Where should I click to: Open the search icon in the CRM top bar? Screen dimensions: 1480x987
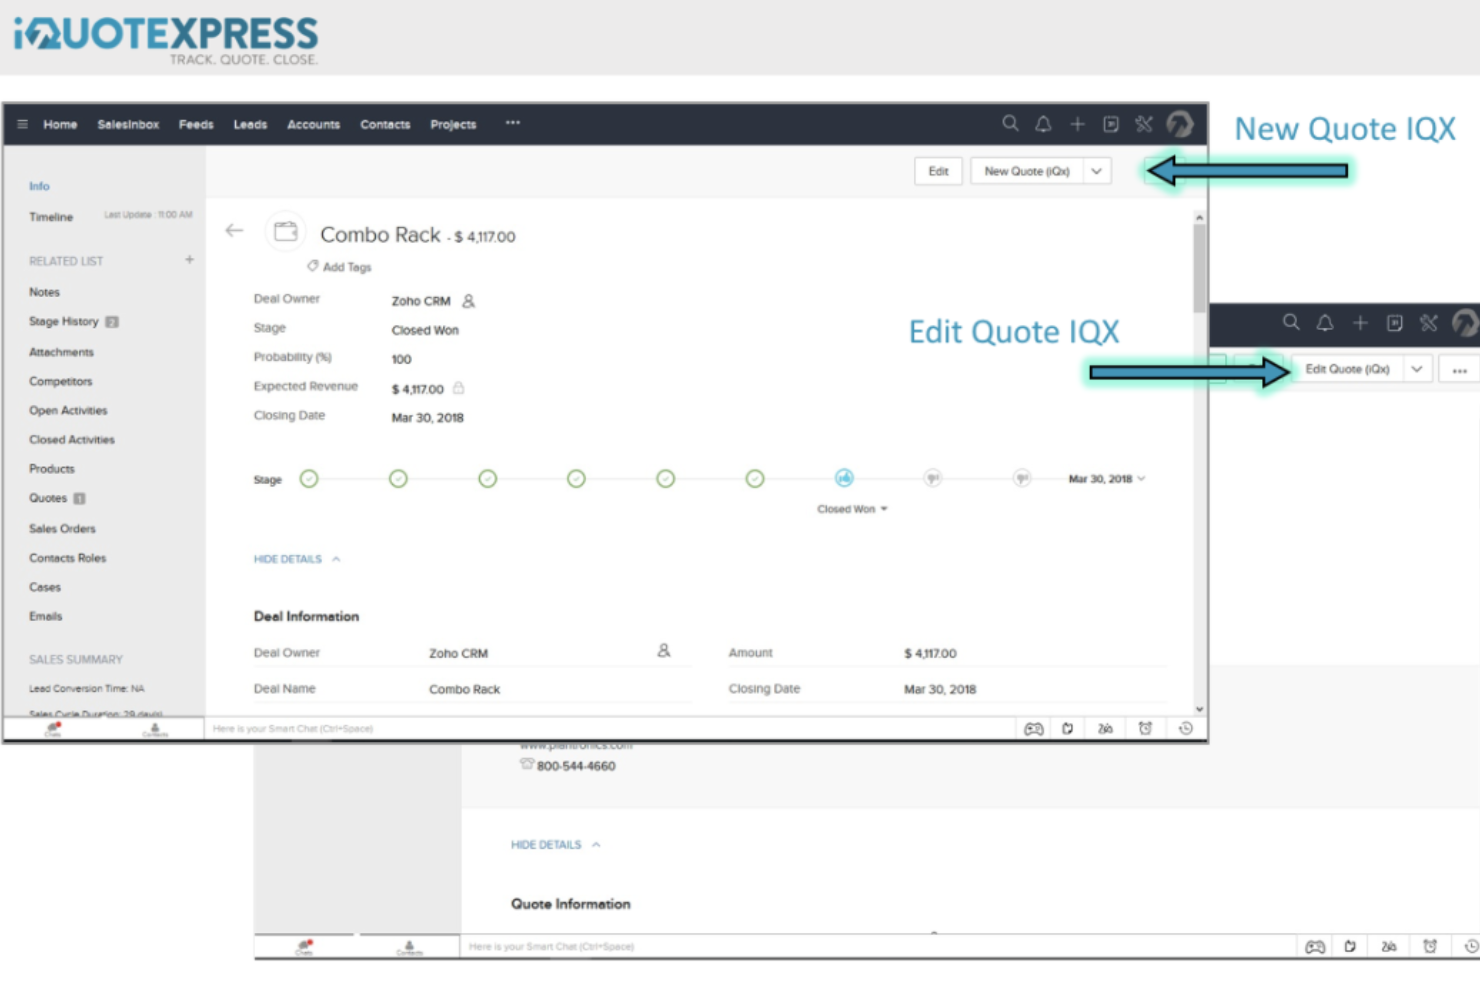click(1010, 123)
